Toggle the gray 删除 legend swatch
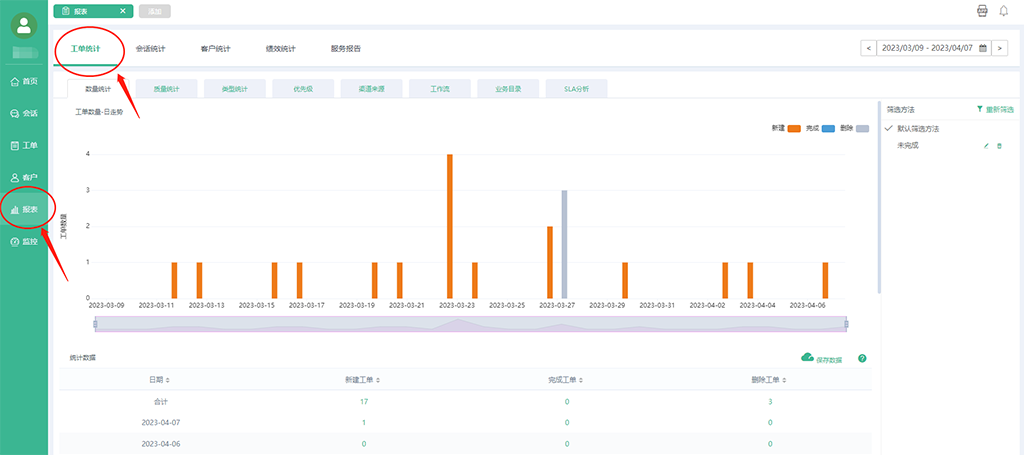The width and height of the screenshot is (1024, 455). coord(862,129)
